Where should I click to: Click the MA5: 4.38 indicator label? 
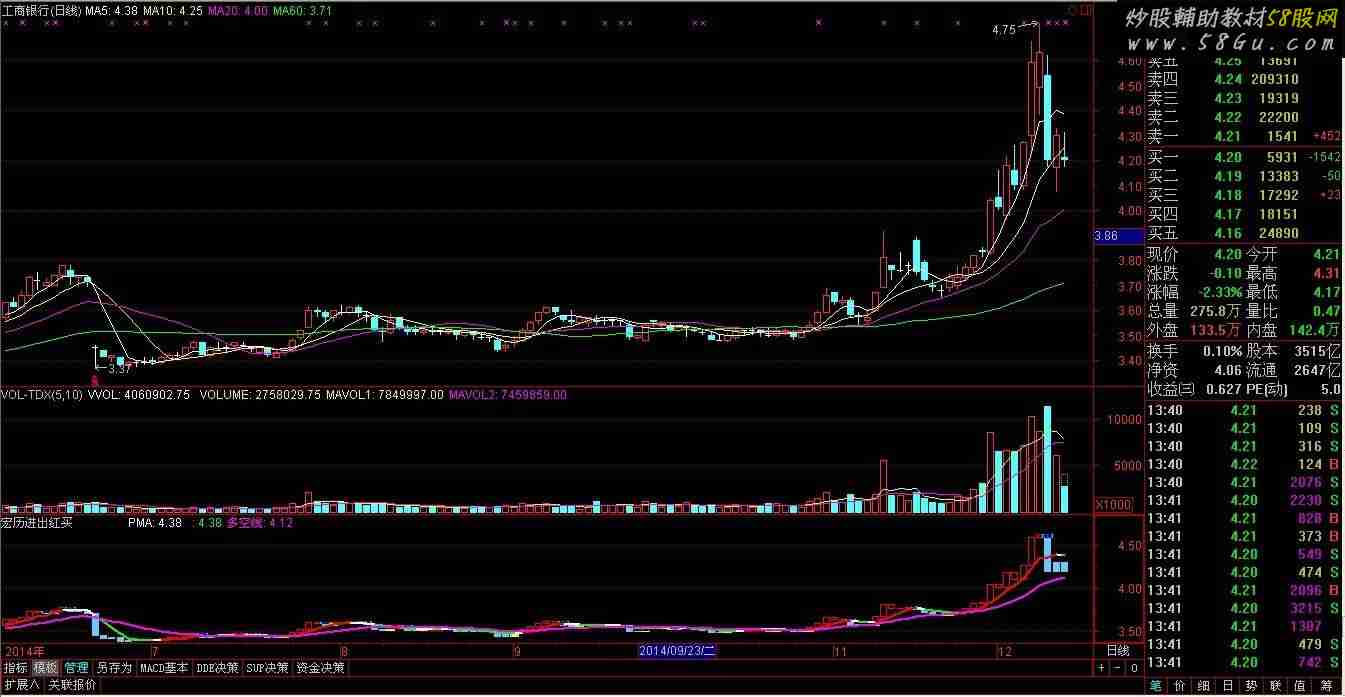(x=112, y=9)
